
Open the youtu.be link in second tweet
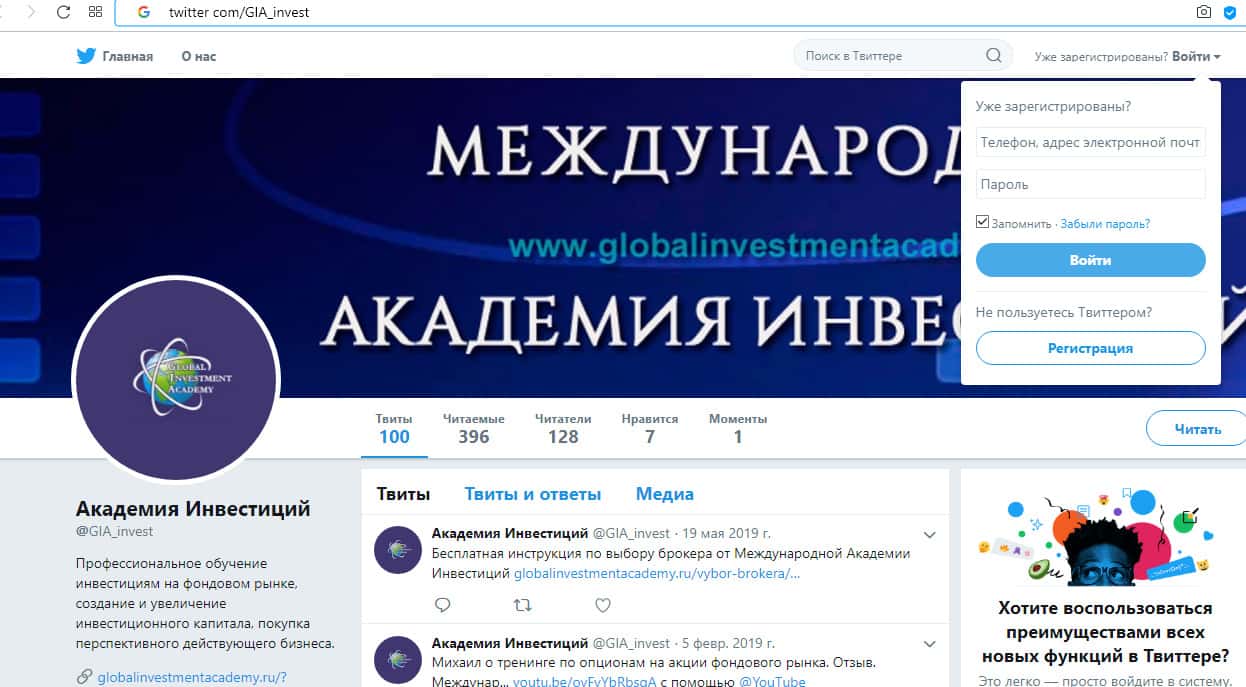coord(585,681)
